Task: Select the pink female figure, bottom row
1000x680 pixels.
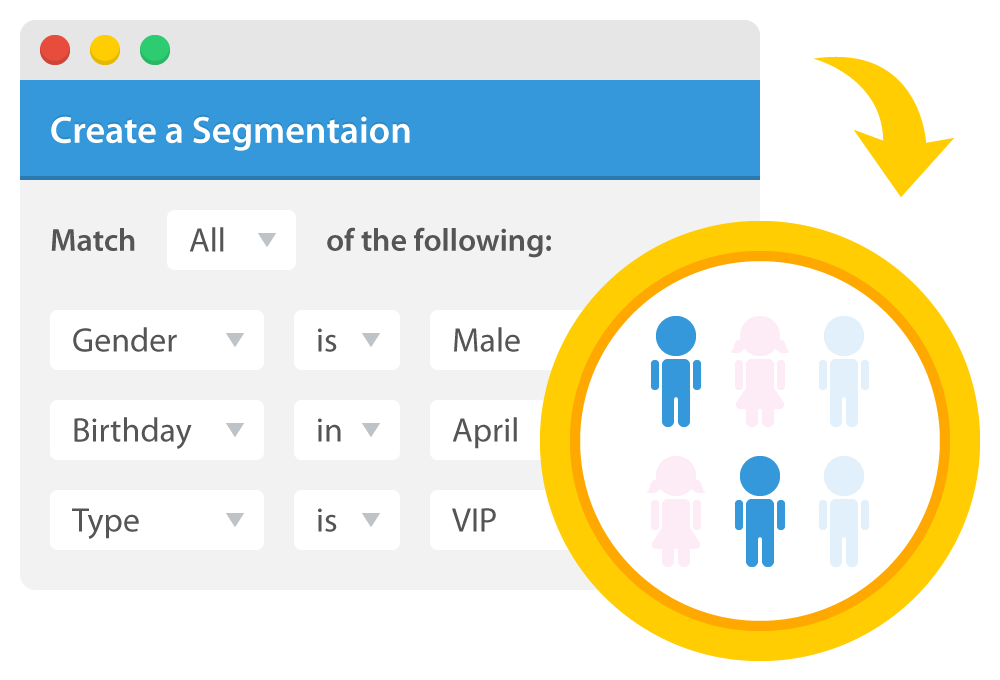Action: click(x=675, y=510)
